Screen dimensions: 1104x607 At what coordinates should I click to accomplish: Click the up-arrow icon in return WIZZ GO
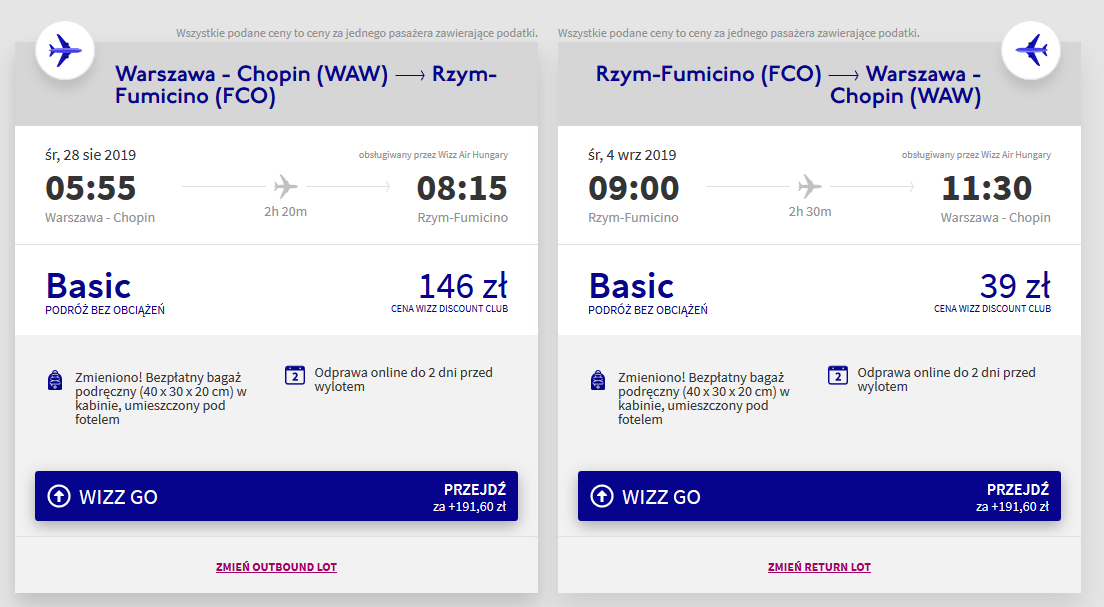pos(602,496)
